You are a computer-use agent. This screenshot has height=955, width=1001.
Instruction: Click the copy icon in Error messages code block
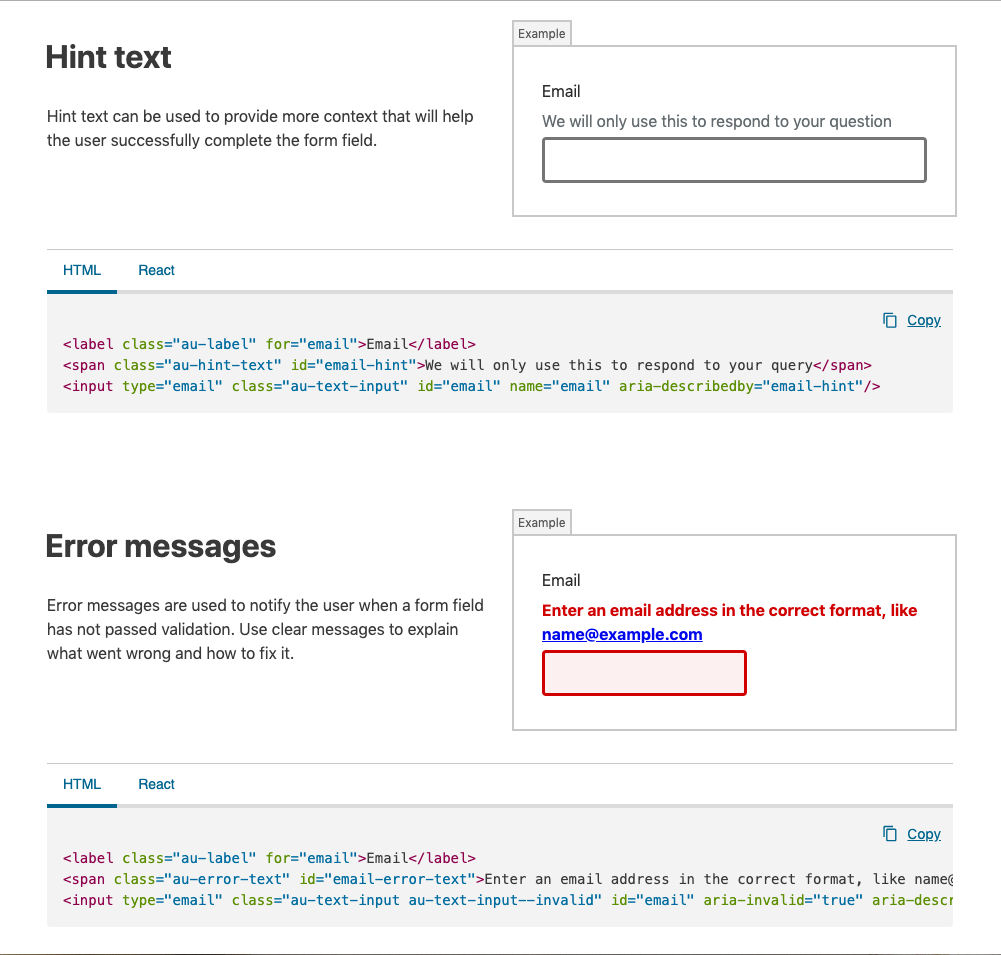pos(890,834)
